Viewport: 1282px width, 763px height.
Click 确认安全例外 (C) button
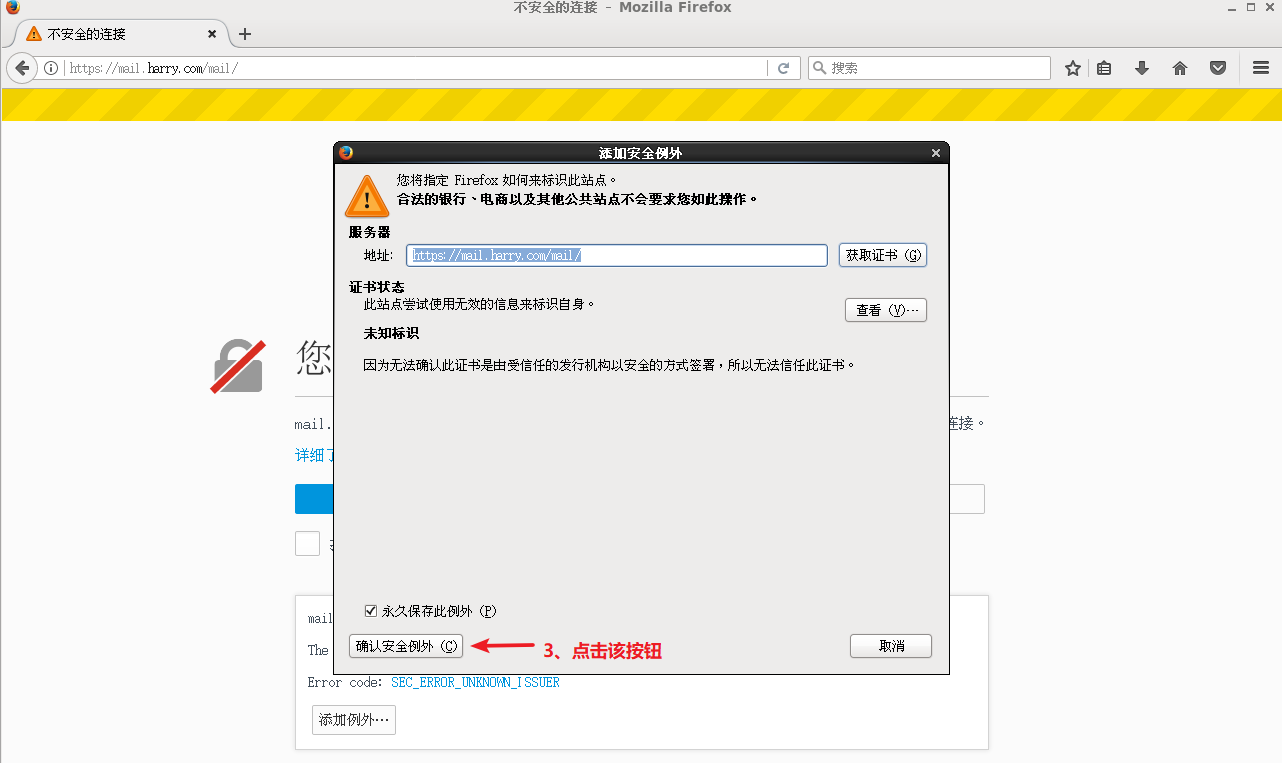click(x=406, y=646)
